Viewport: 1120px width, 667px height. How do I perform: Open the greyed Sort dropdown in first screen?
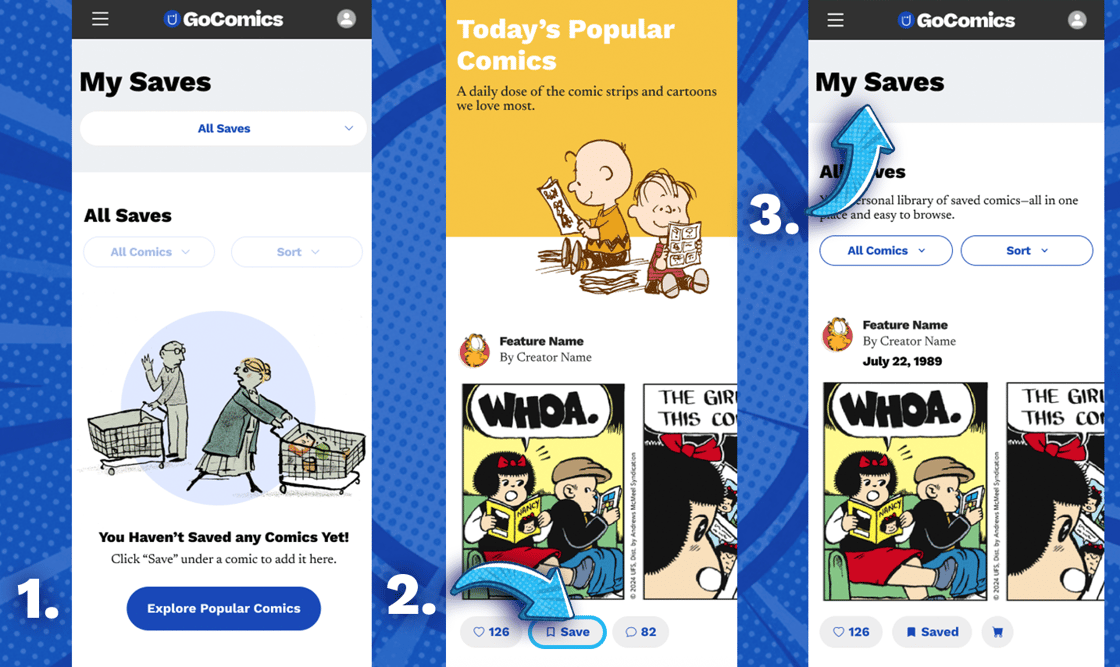click(x=297, y=252)
